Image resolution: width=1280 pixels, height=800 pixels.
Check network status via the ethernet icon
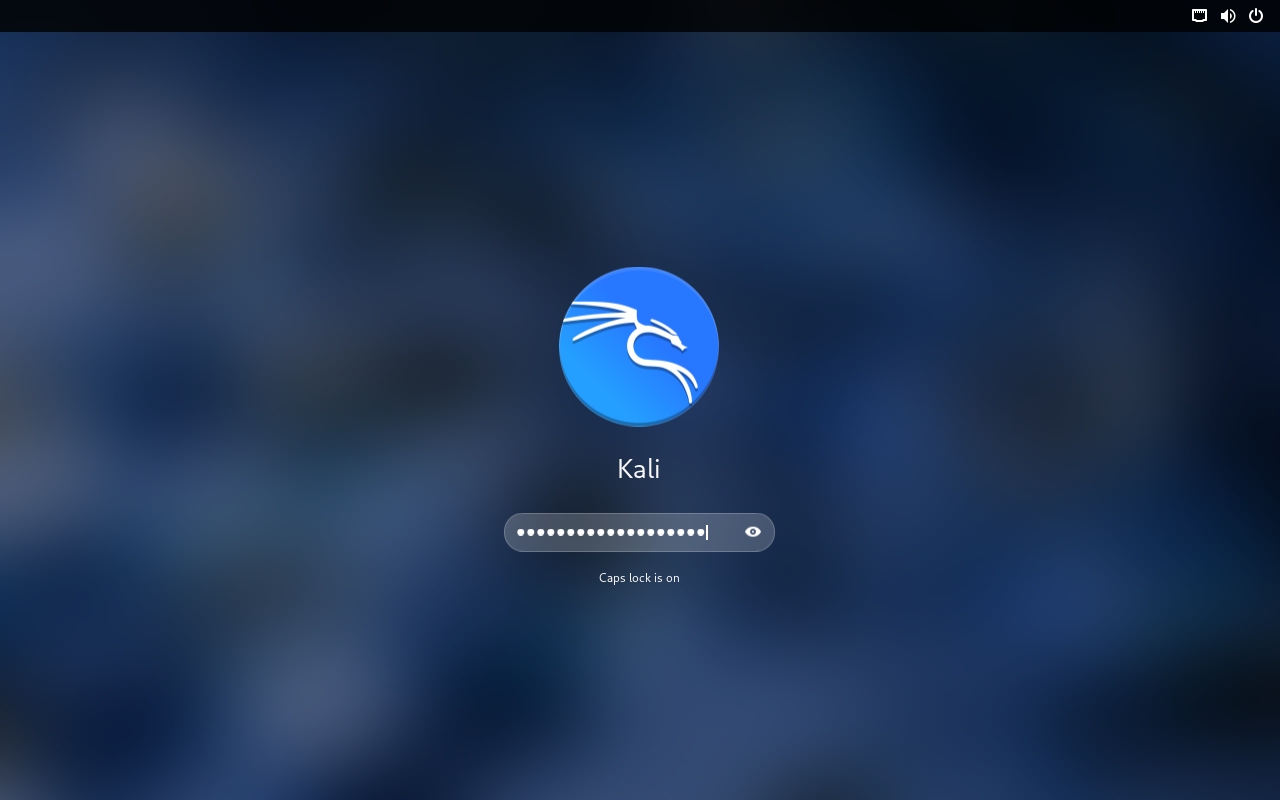(1199, 15)
